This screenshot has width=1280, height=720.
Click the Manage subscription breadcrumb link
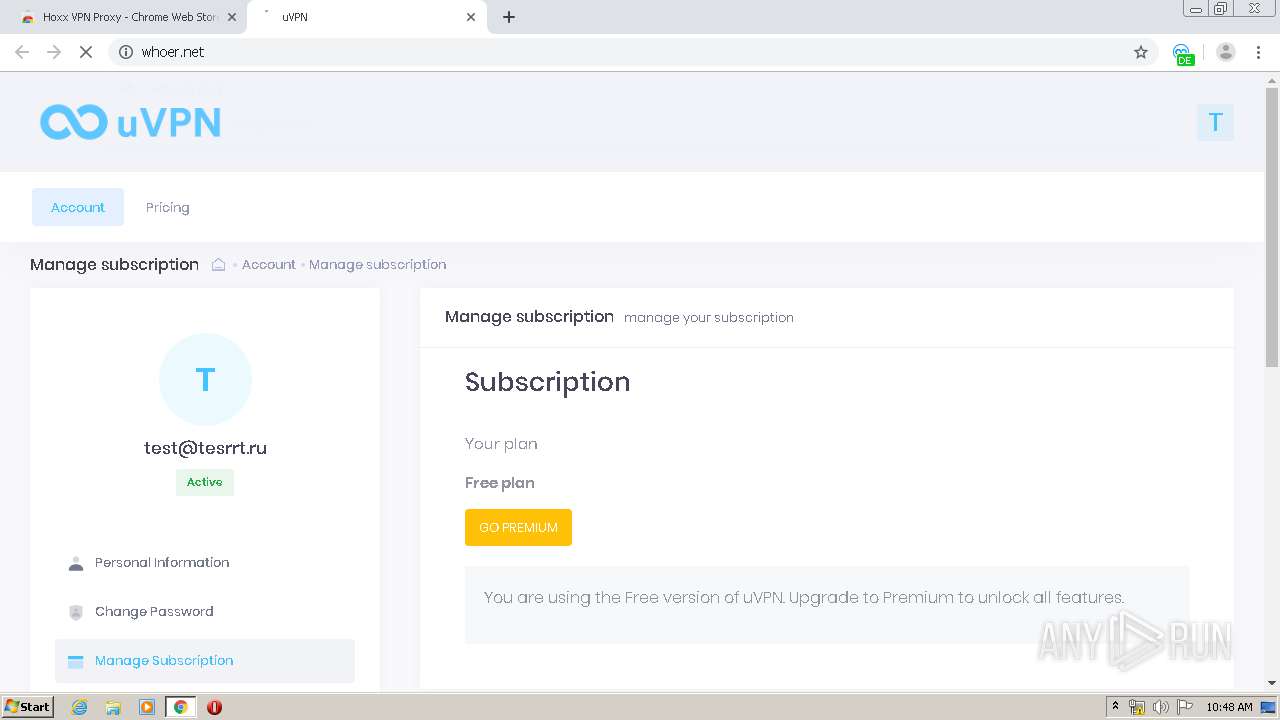tap(377, 264)
